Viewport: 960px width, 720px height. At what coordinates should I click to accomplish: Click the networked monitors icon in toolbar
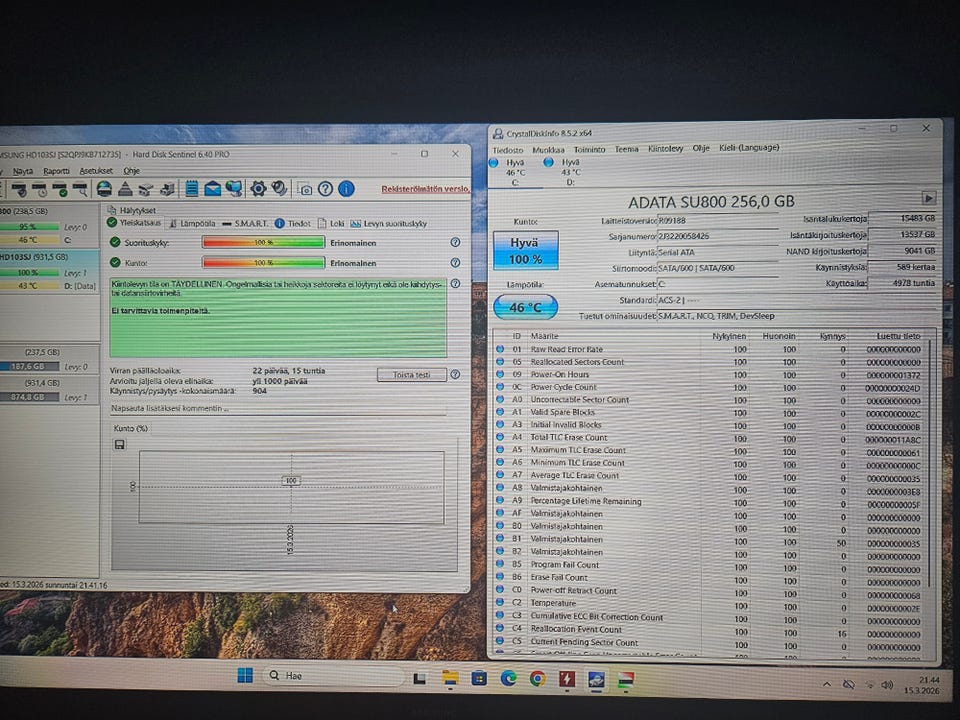point(234,189)
